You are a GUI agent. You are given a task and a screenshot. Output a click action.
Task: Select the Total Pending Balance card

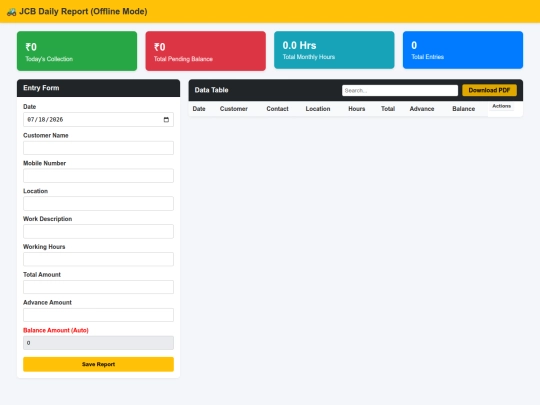205,51
